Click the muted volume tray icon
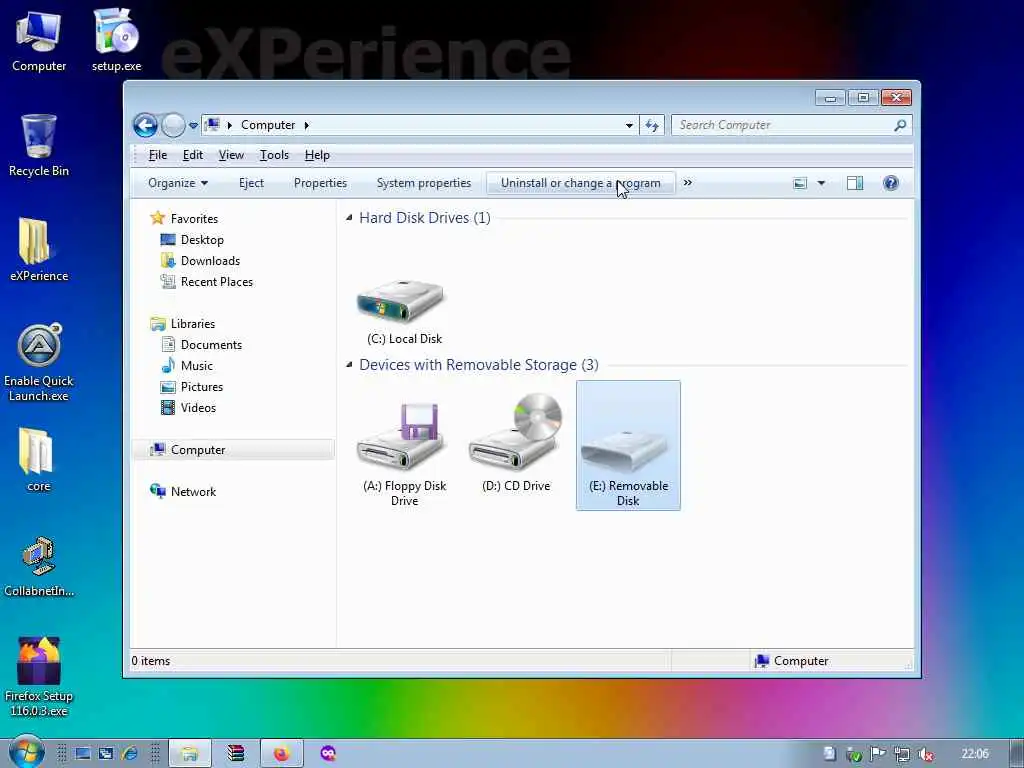 [925, 754]
